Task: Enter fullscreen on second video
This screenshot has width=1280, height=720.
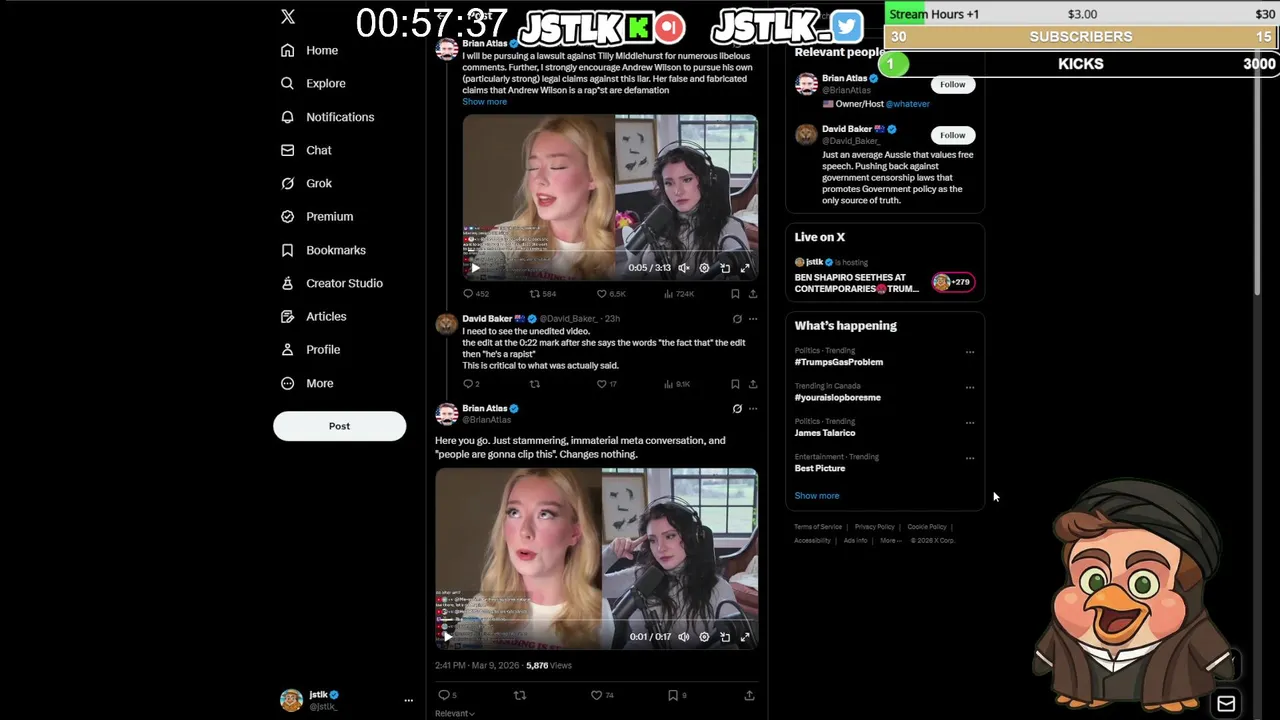Action: [745, 637]
